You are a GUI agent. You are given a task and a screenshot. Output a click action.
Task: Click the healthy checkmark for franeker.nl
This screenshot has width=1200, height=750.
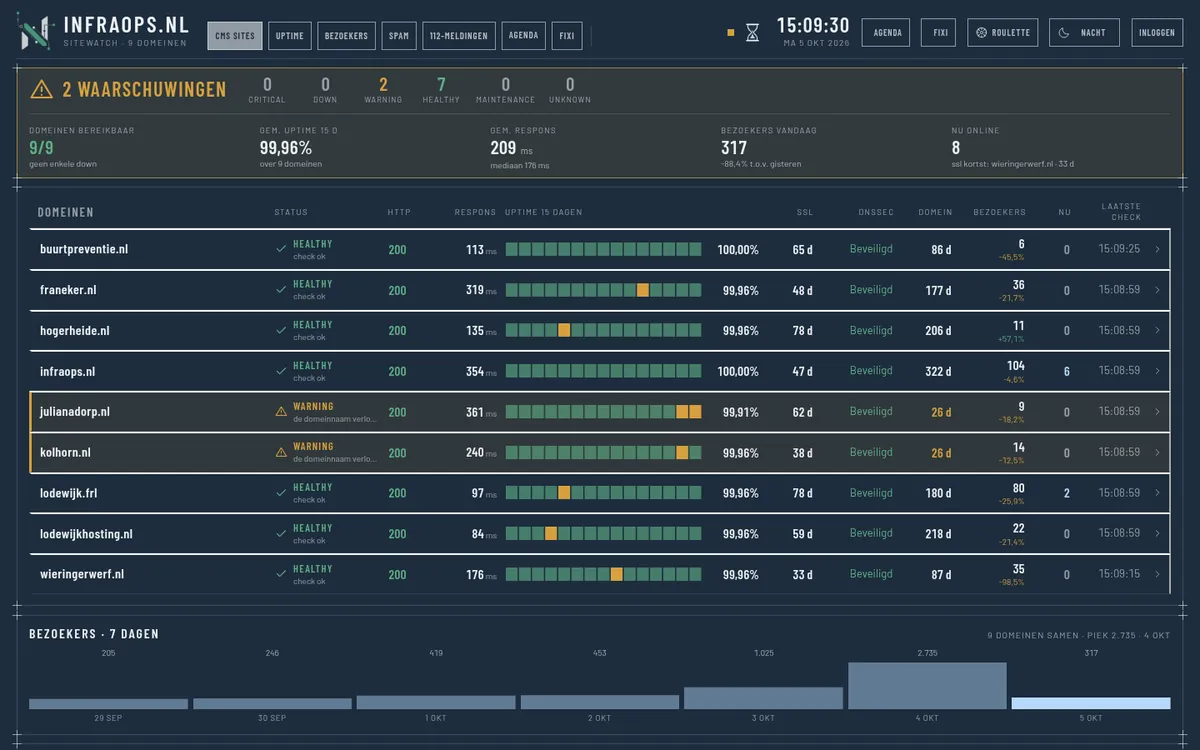coord(281,290)
